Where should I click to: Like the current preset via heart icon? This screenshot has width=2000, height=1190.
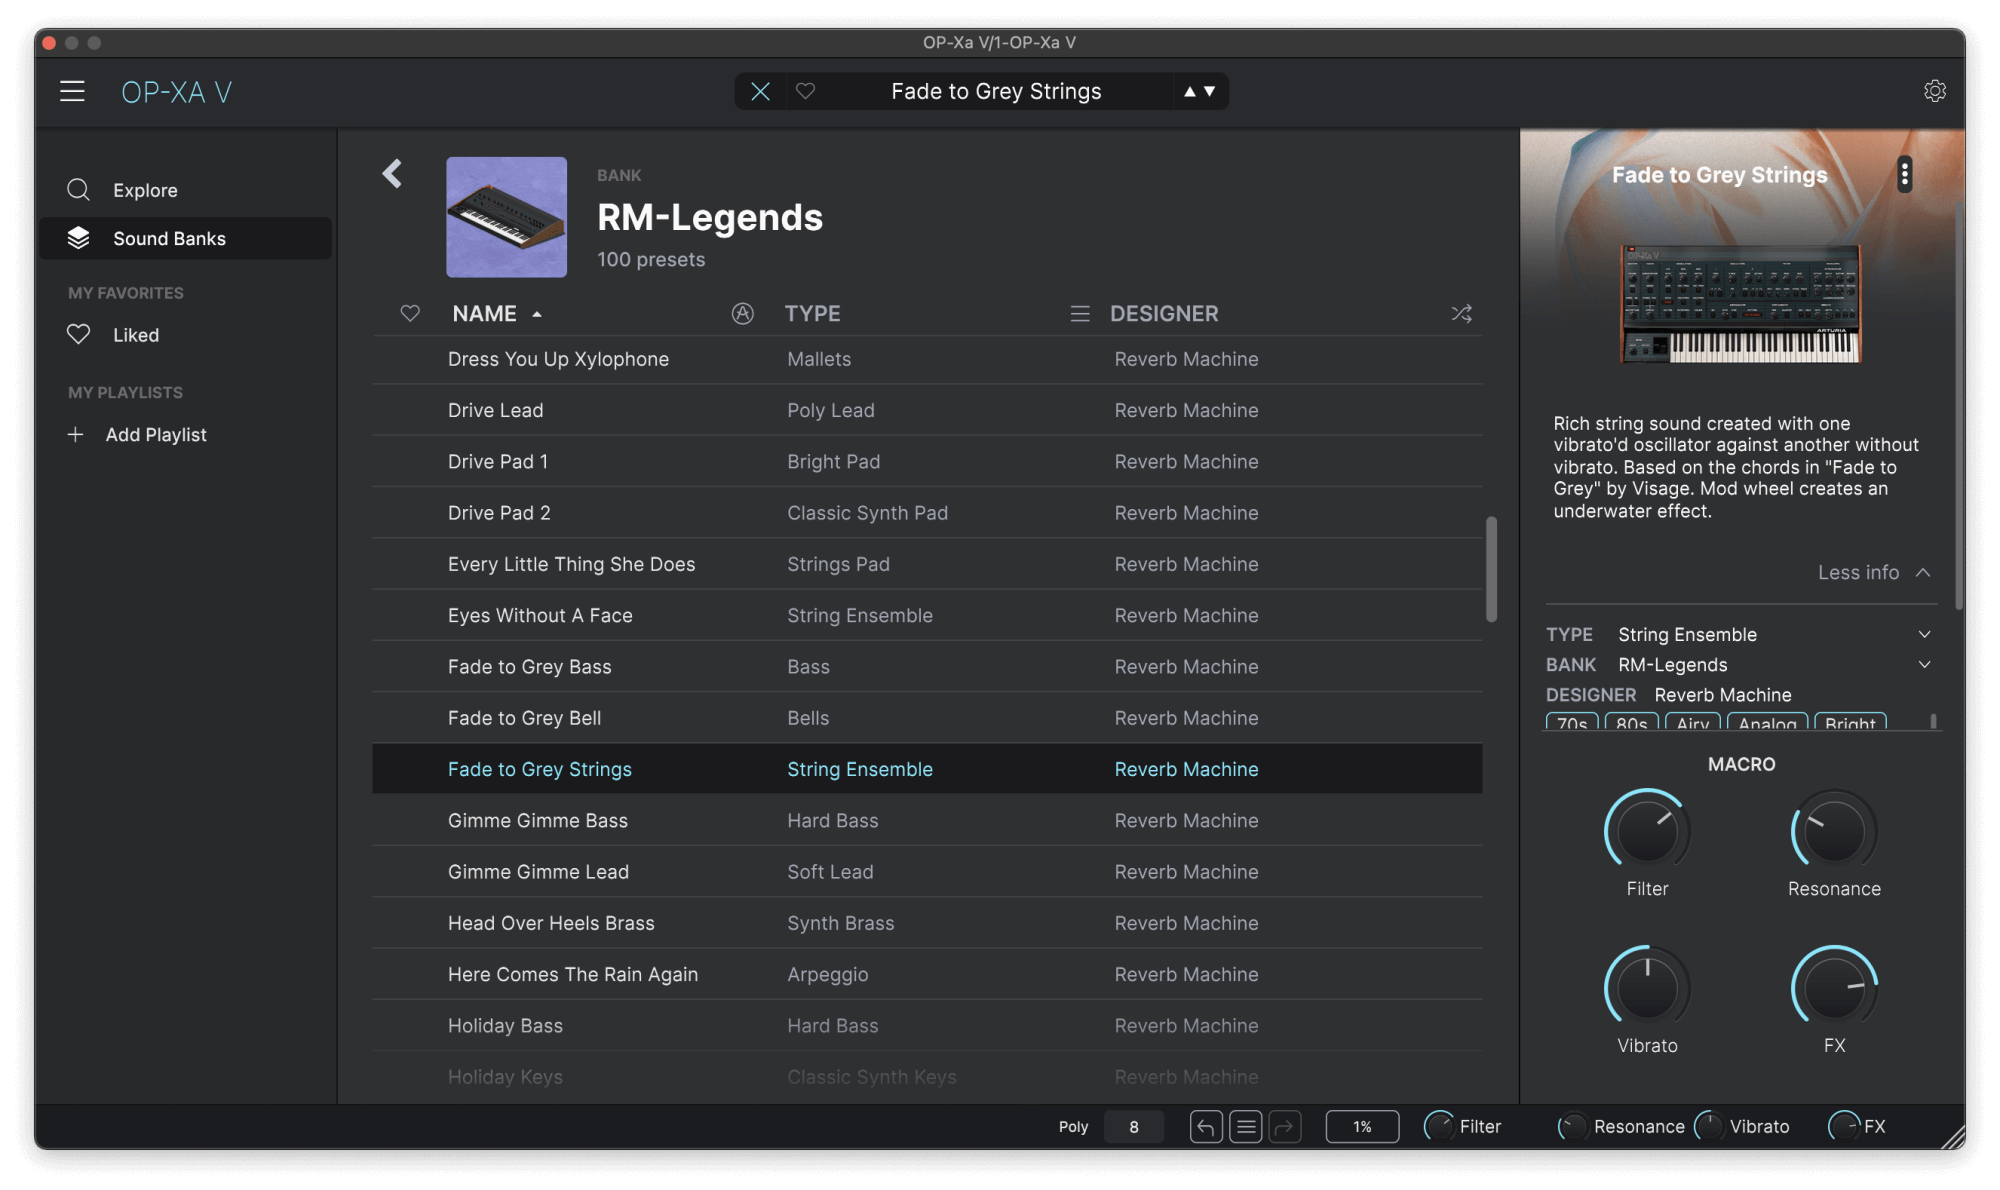[x=805, y=92]
